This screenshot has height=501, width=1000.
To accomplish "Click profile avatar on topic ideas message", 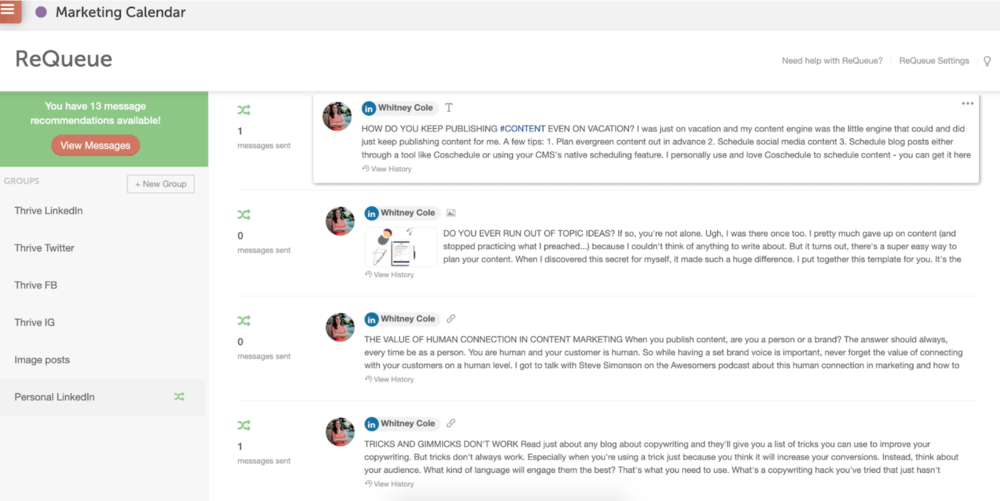I will pyautogui.click(x=340, y=221).
